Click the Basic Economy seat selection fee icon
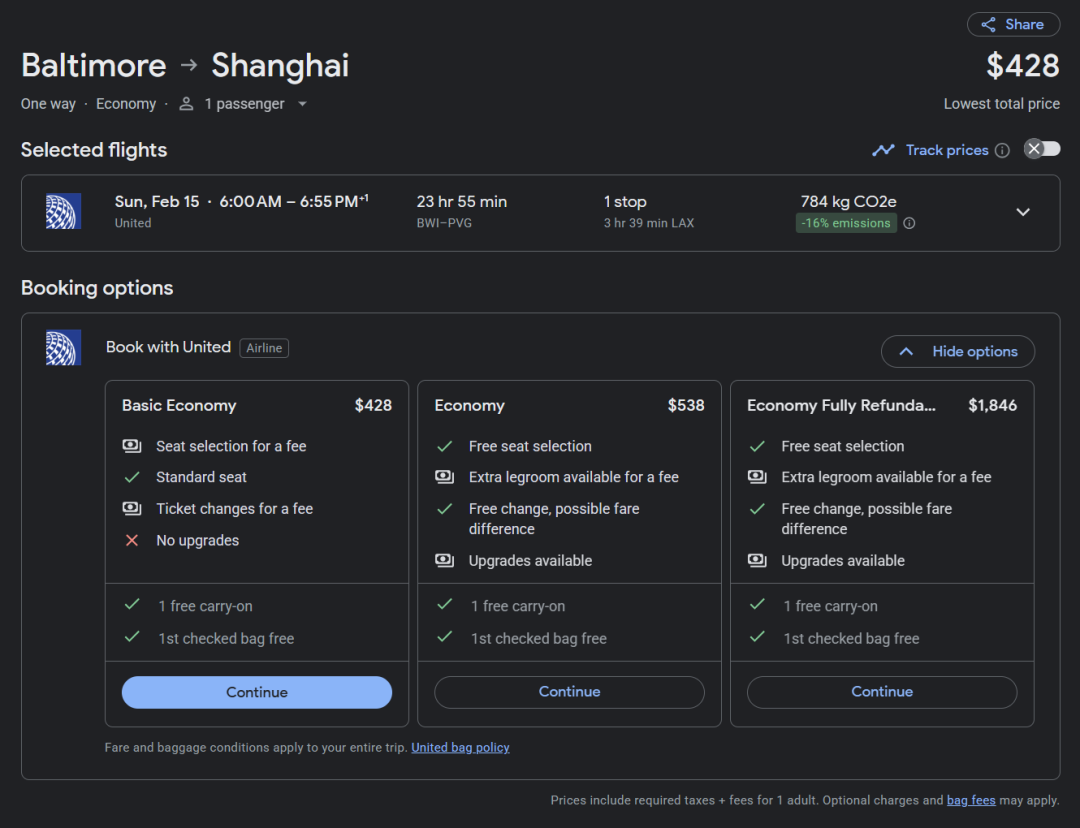Screen dimensions: 1080x828 click(x=132, y=446)
